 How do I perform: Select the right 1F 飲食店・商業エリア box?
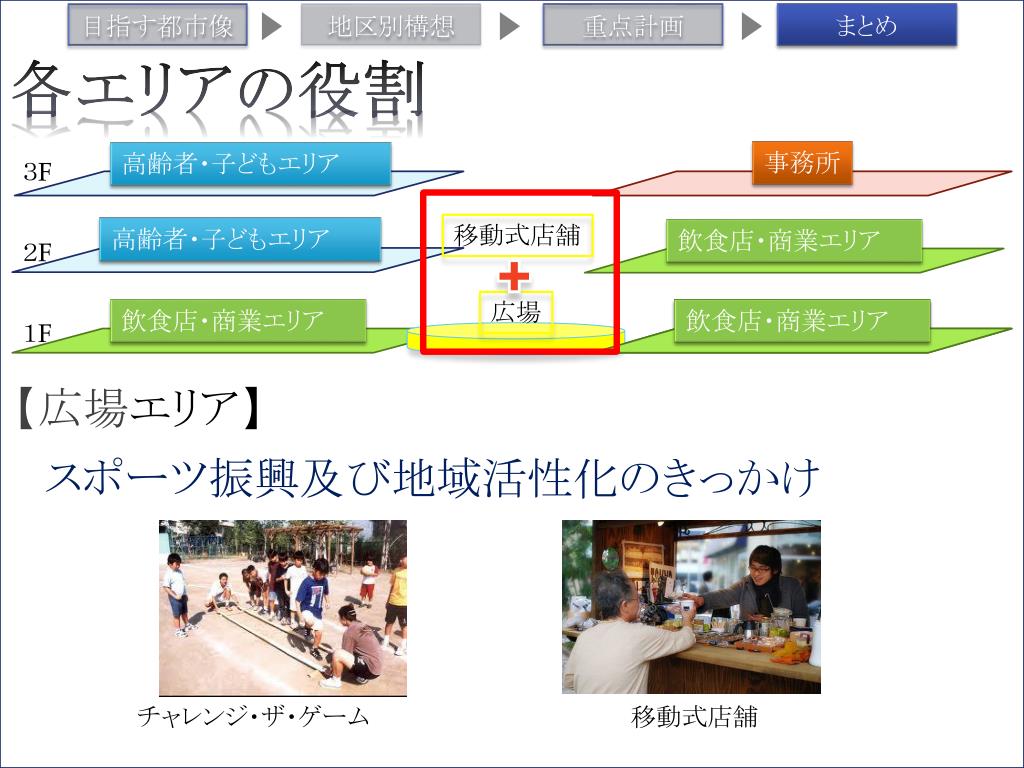[802, 321]
